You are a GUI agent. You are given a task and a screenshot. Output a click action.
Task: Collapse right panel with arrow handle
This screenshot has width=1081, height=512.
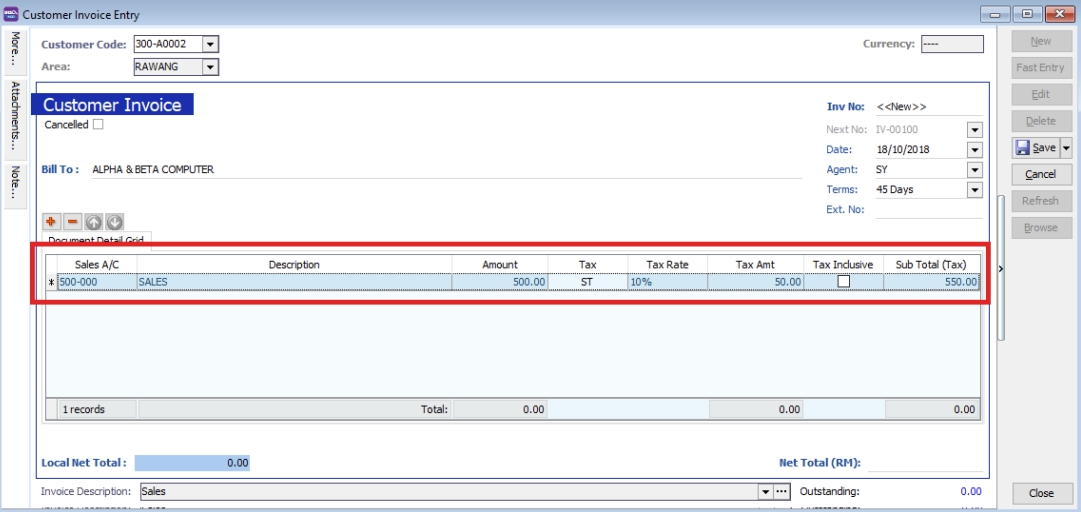pos(1001,269)
